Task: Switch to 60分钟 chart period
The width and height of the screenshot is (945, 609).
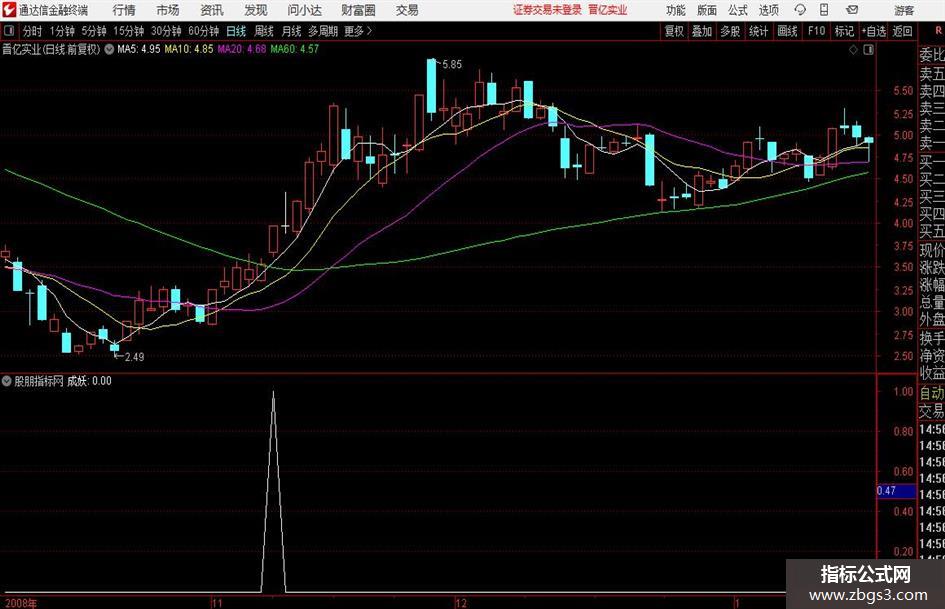Action: point(204,31)
